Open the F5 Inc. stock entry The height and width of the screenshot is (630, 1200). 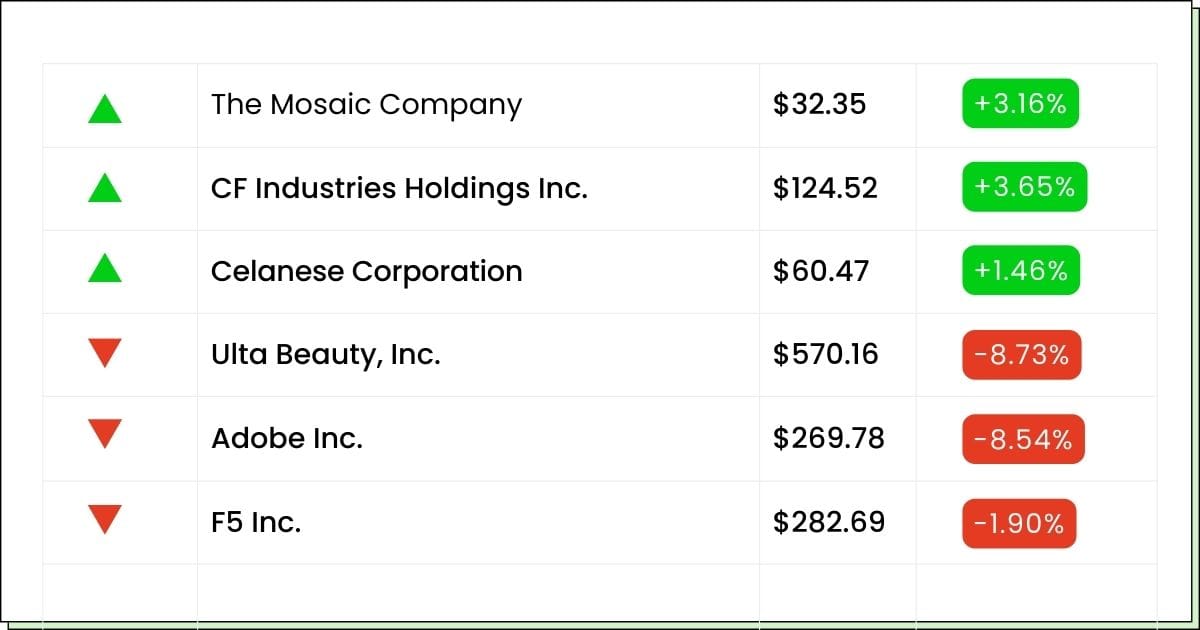(x=256, y=522)
